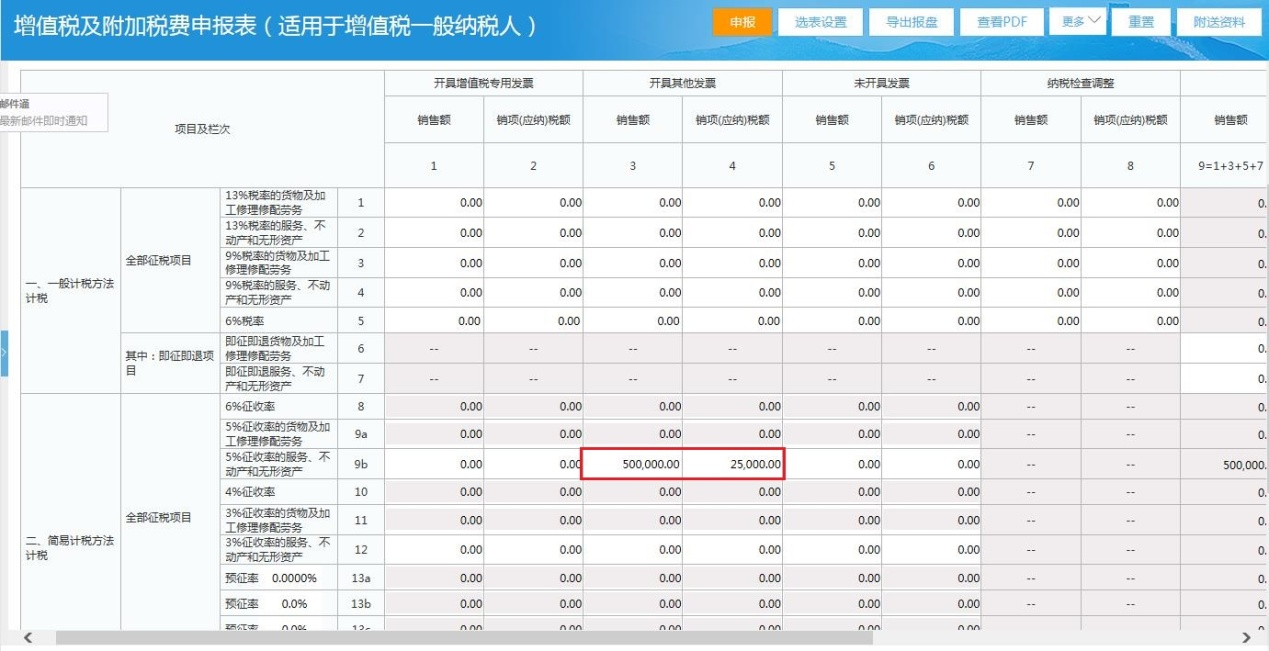Expand the collapsed left side panel arrow
1269x651 pixels.
[x=4, y=352]
